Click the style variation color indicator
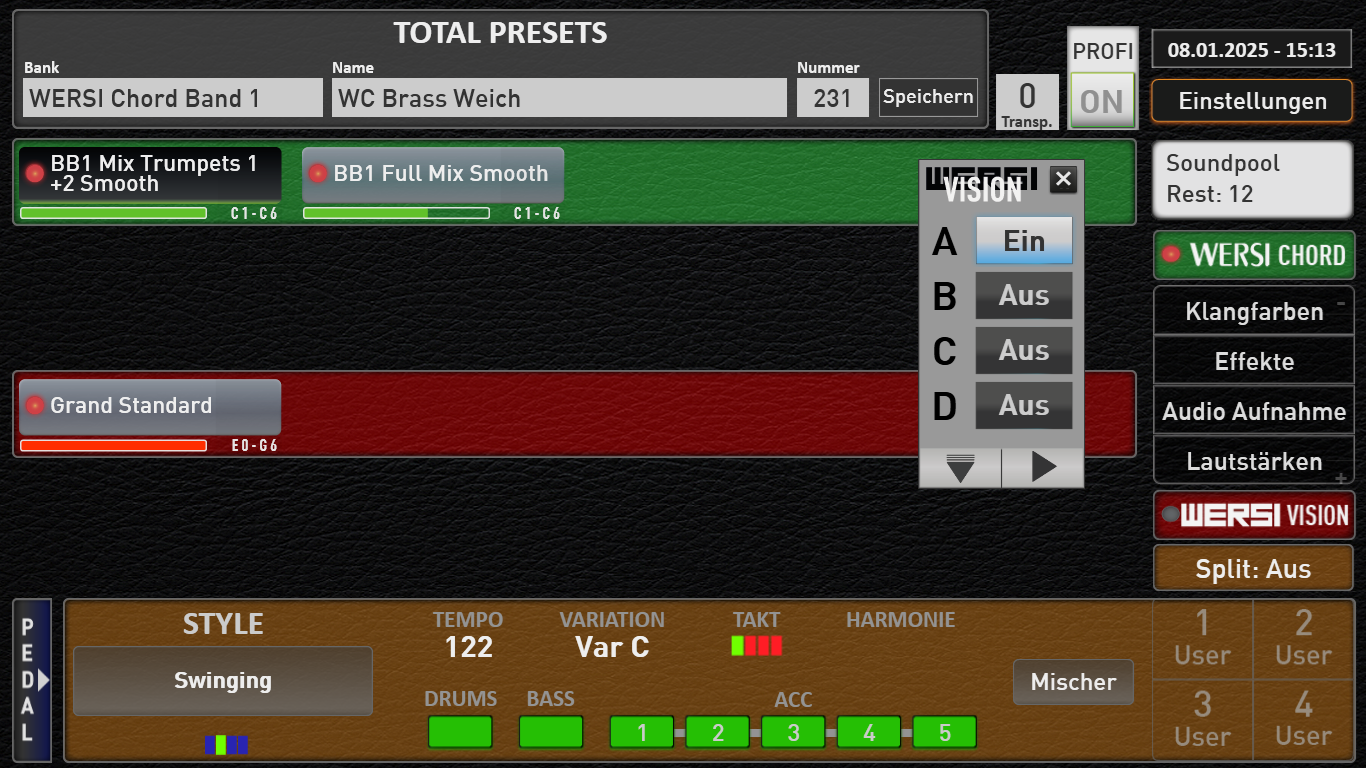 pyautogui.click(x=226, y=744)
